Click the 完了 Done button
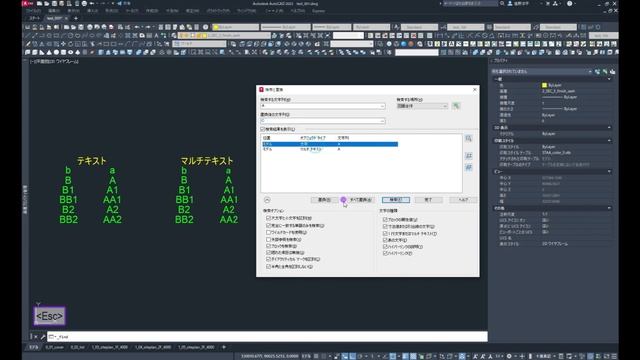 coord(428,200)
